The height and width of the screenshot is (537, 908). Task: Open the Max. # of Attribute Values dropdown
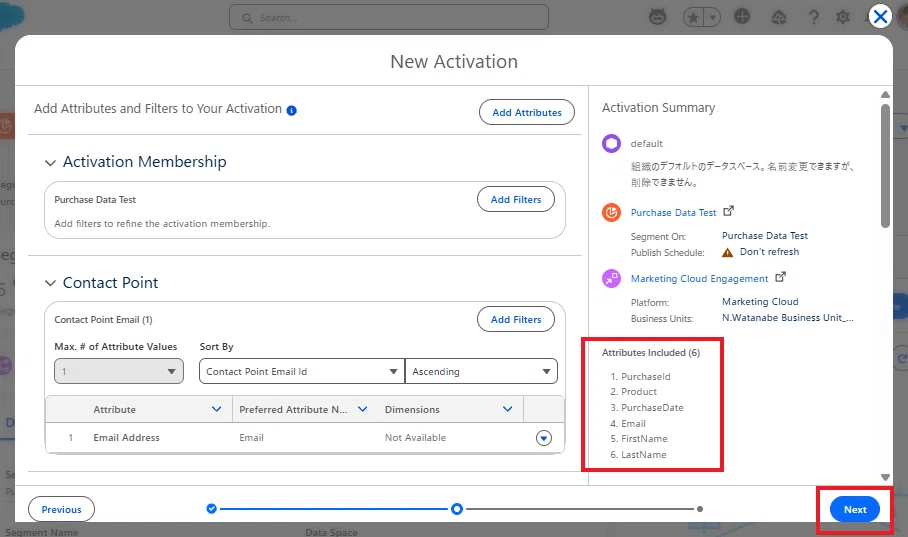pyautogui.click(x=119, y=371)
